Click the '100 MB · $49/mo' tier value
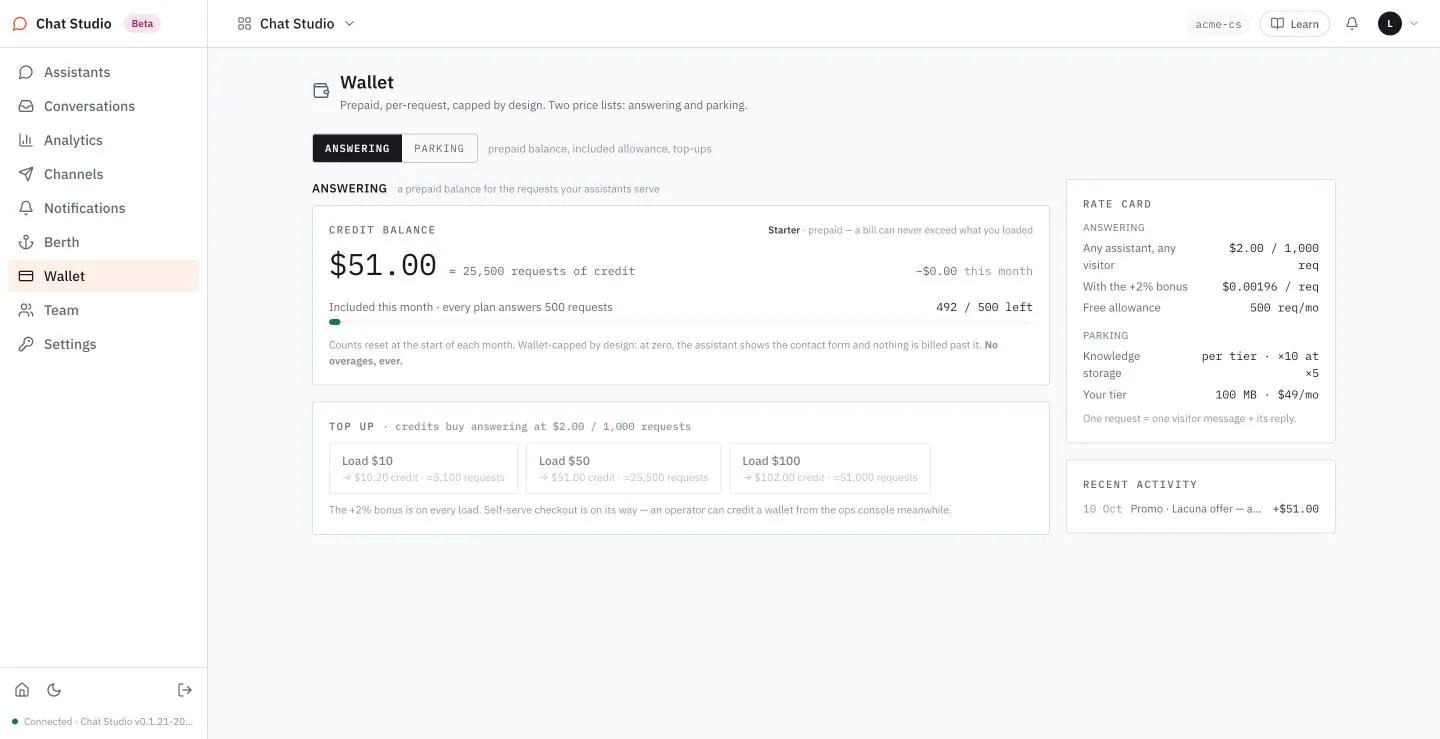Viewport: 1440px width, 739px height. 1267,395
